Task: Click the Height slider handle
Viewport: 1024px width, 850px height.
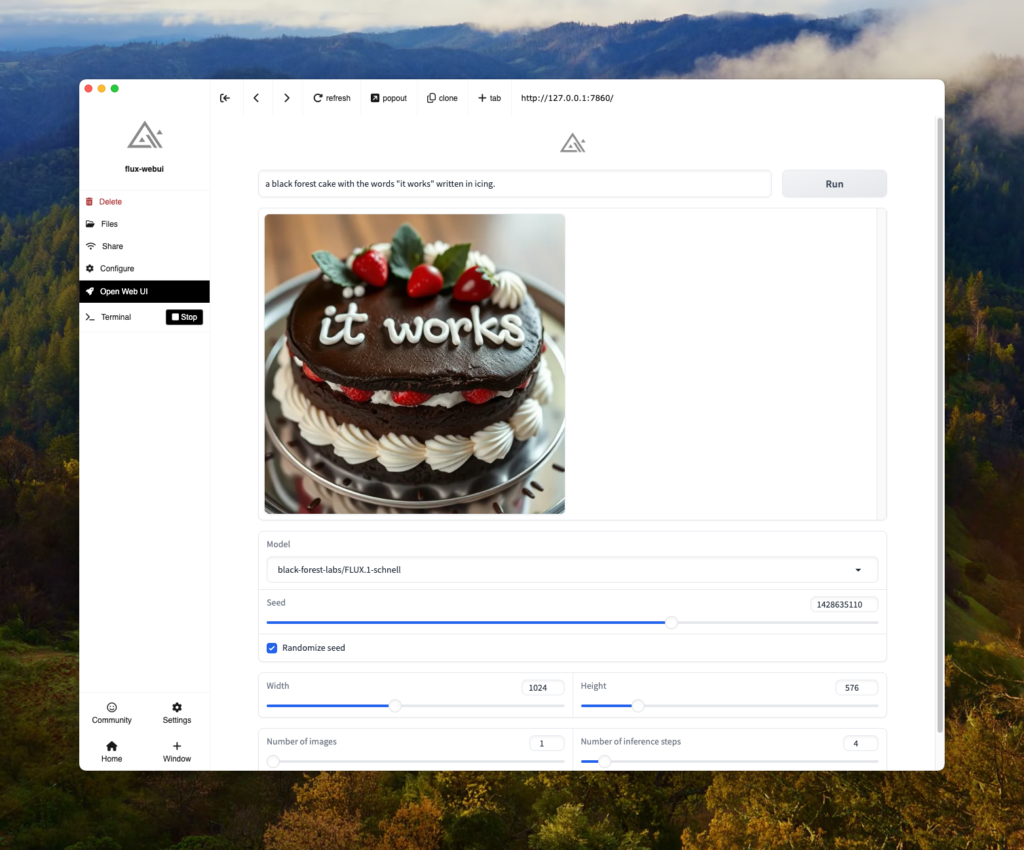Action: (x=638, y=706)
